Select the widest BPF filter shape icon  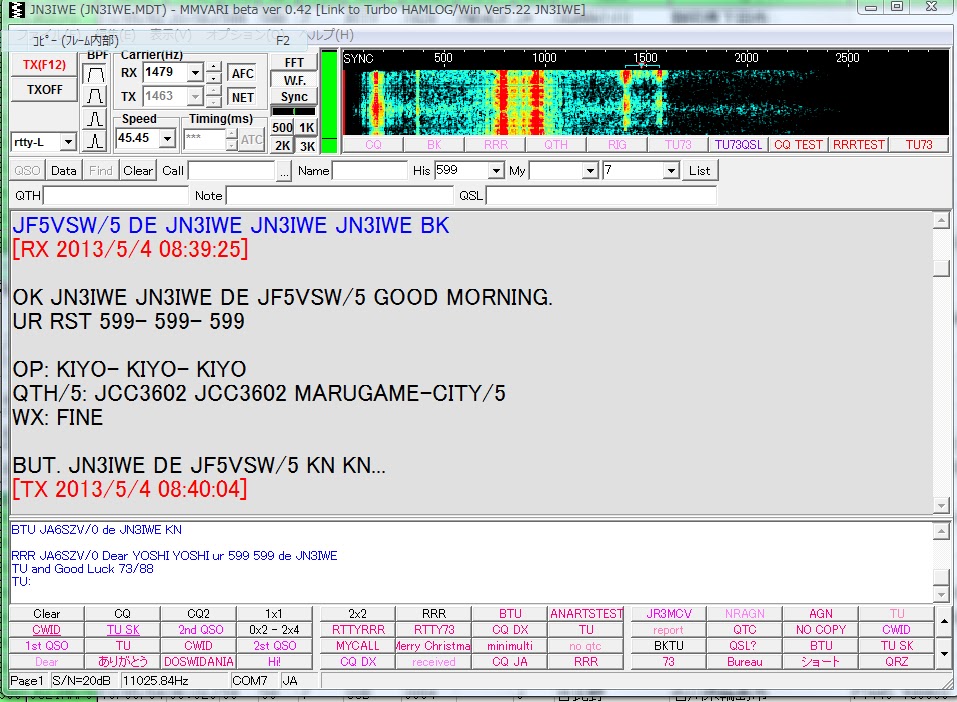pyautogui.click(x=95, y=75)
